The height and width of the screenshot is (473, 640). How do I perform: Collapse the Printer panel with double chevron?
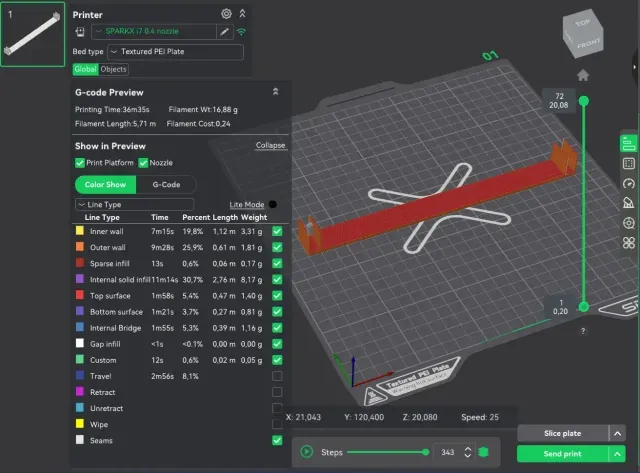(242, 13)
